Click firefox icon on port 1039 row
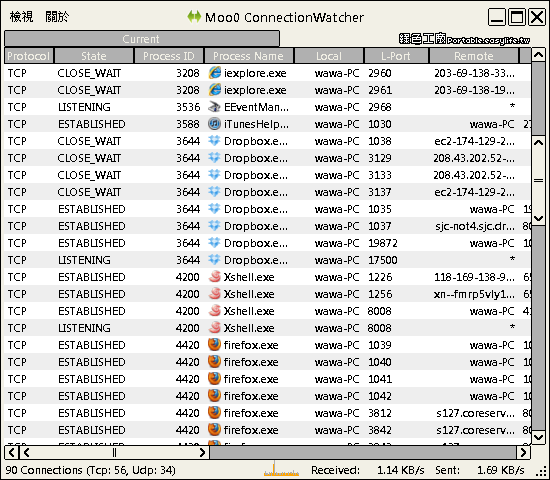Viewport: 550px width, 480px height. tap(214, 345)
